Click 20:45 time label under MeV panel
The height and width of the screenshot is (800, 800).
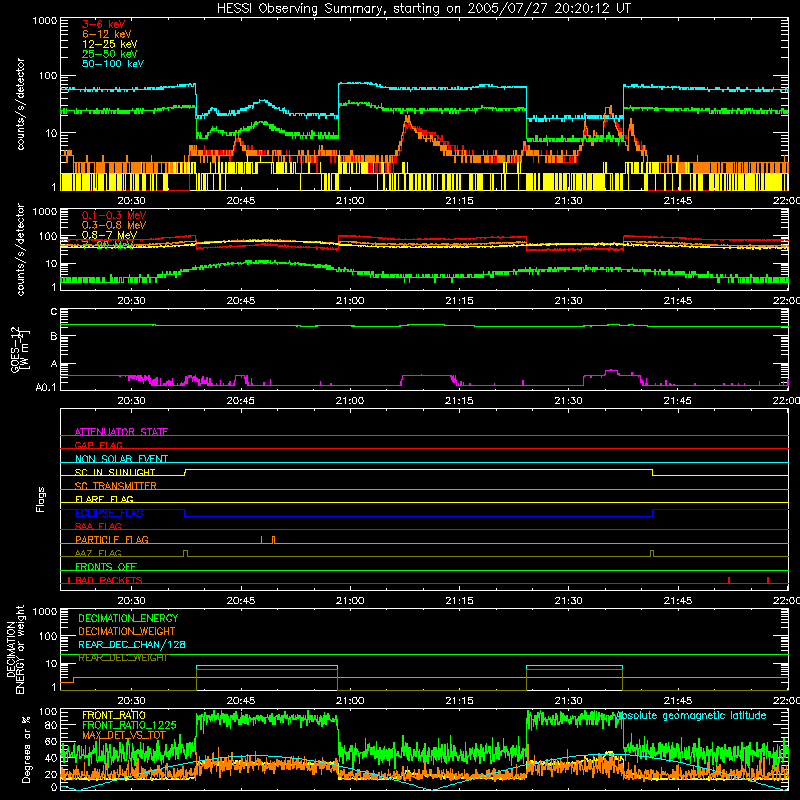coord(241,301)
